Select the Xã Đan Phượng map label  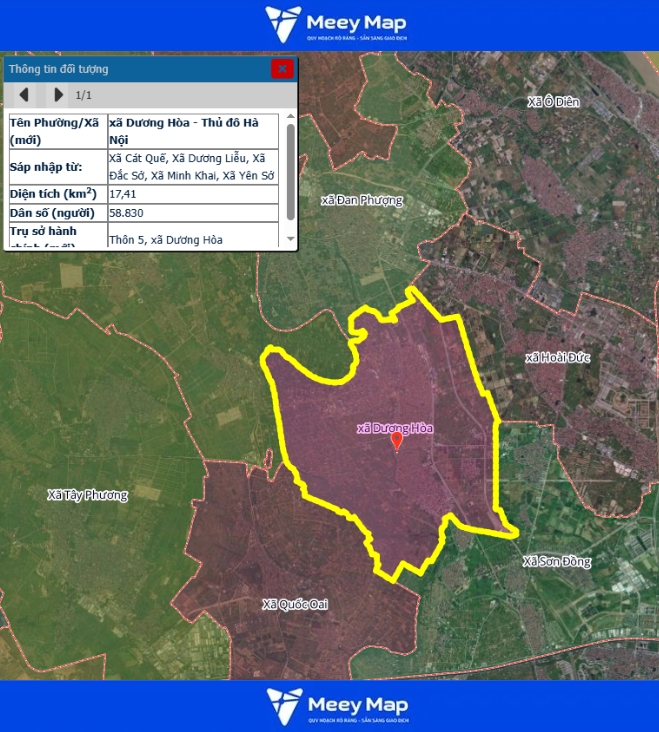362,200
